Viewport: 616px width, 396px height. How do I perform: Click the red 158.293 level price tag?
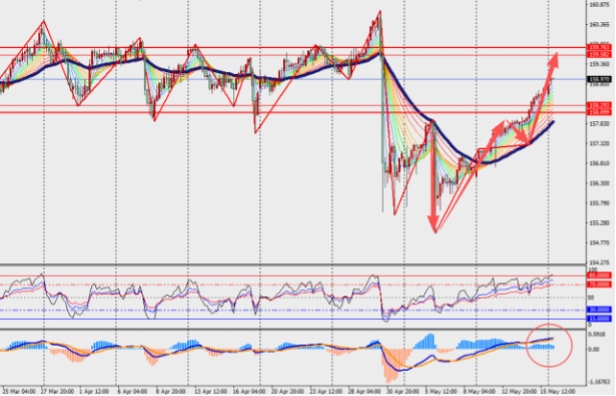[599, 105]
